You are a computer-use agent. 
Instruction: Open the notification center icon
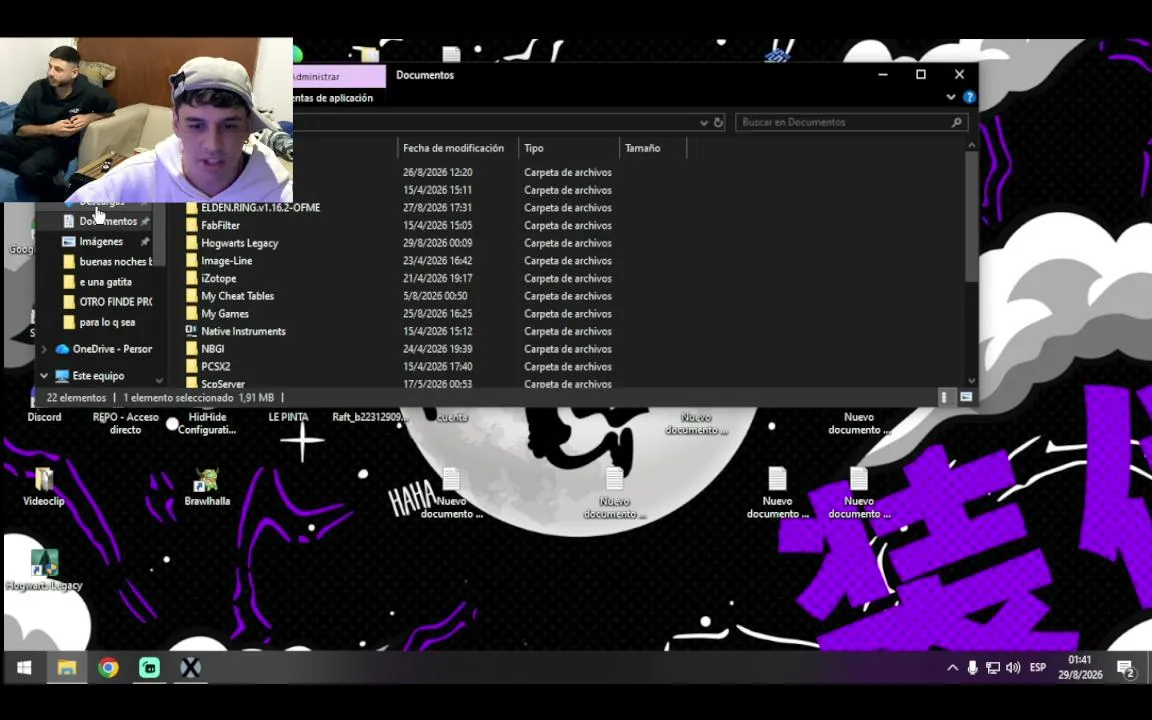(x=1126, y=669)
